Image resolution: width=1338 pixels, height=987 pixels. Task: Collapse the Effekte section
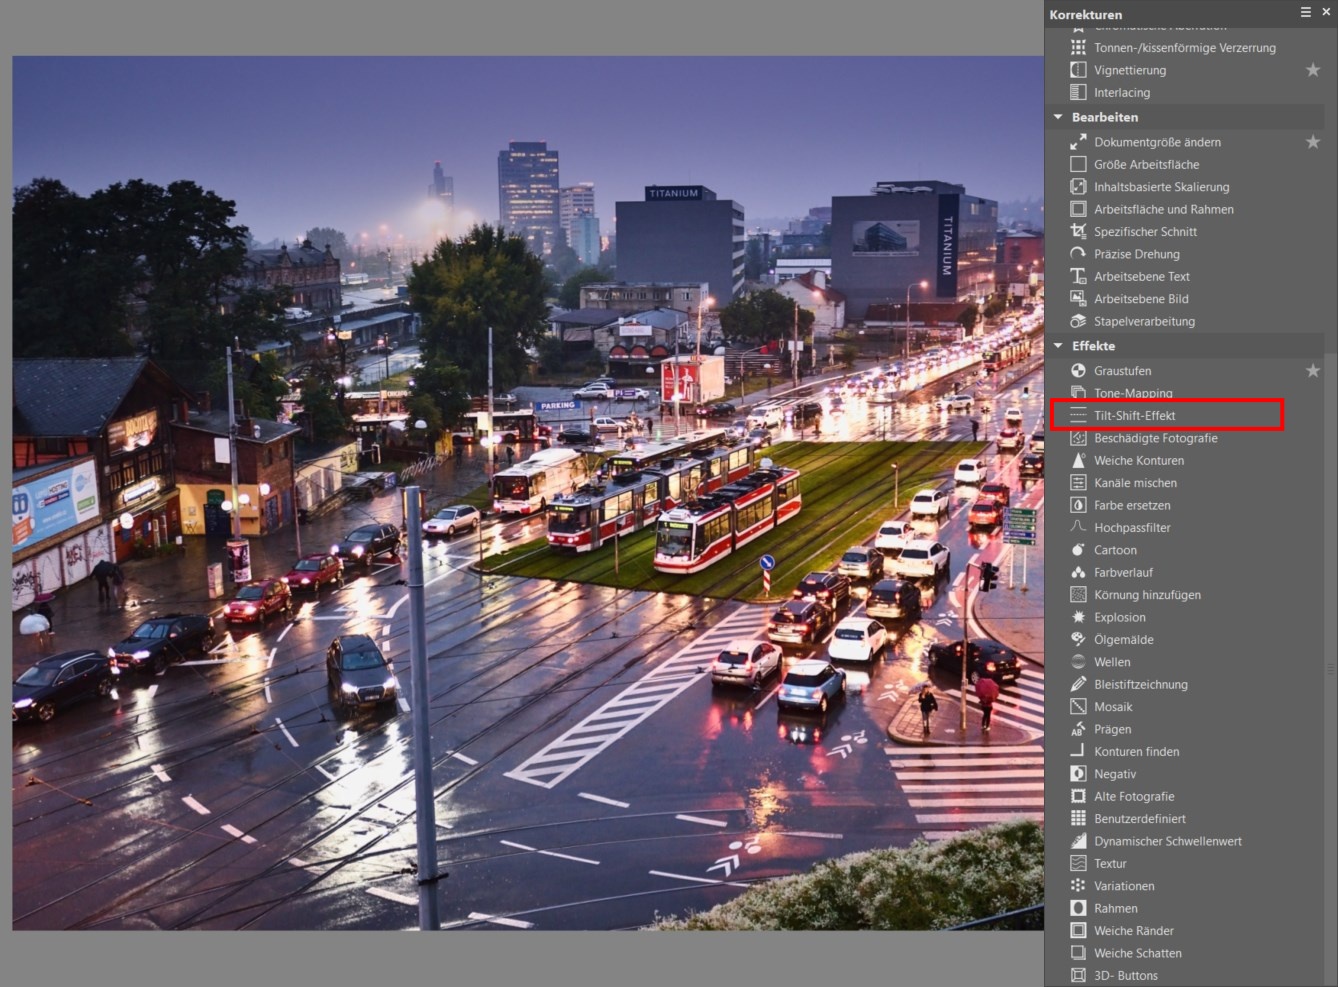[x=1058, y=346]
